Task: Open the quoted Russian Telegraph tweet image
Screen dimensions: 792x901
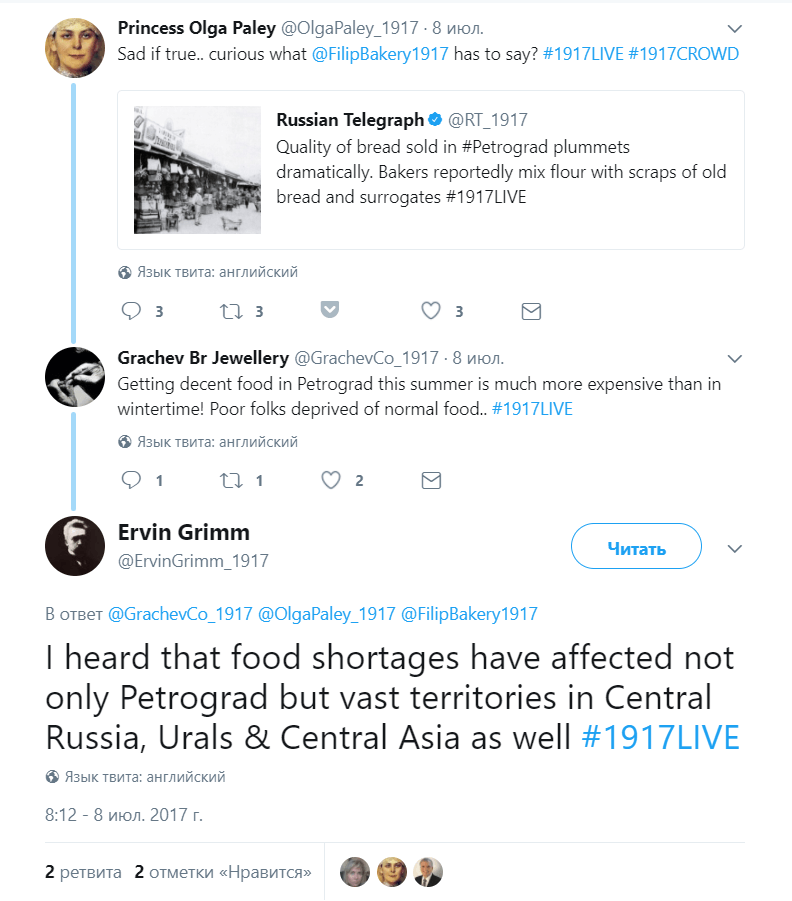Action: (197, 170)
